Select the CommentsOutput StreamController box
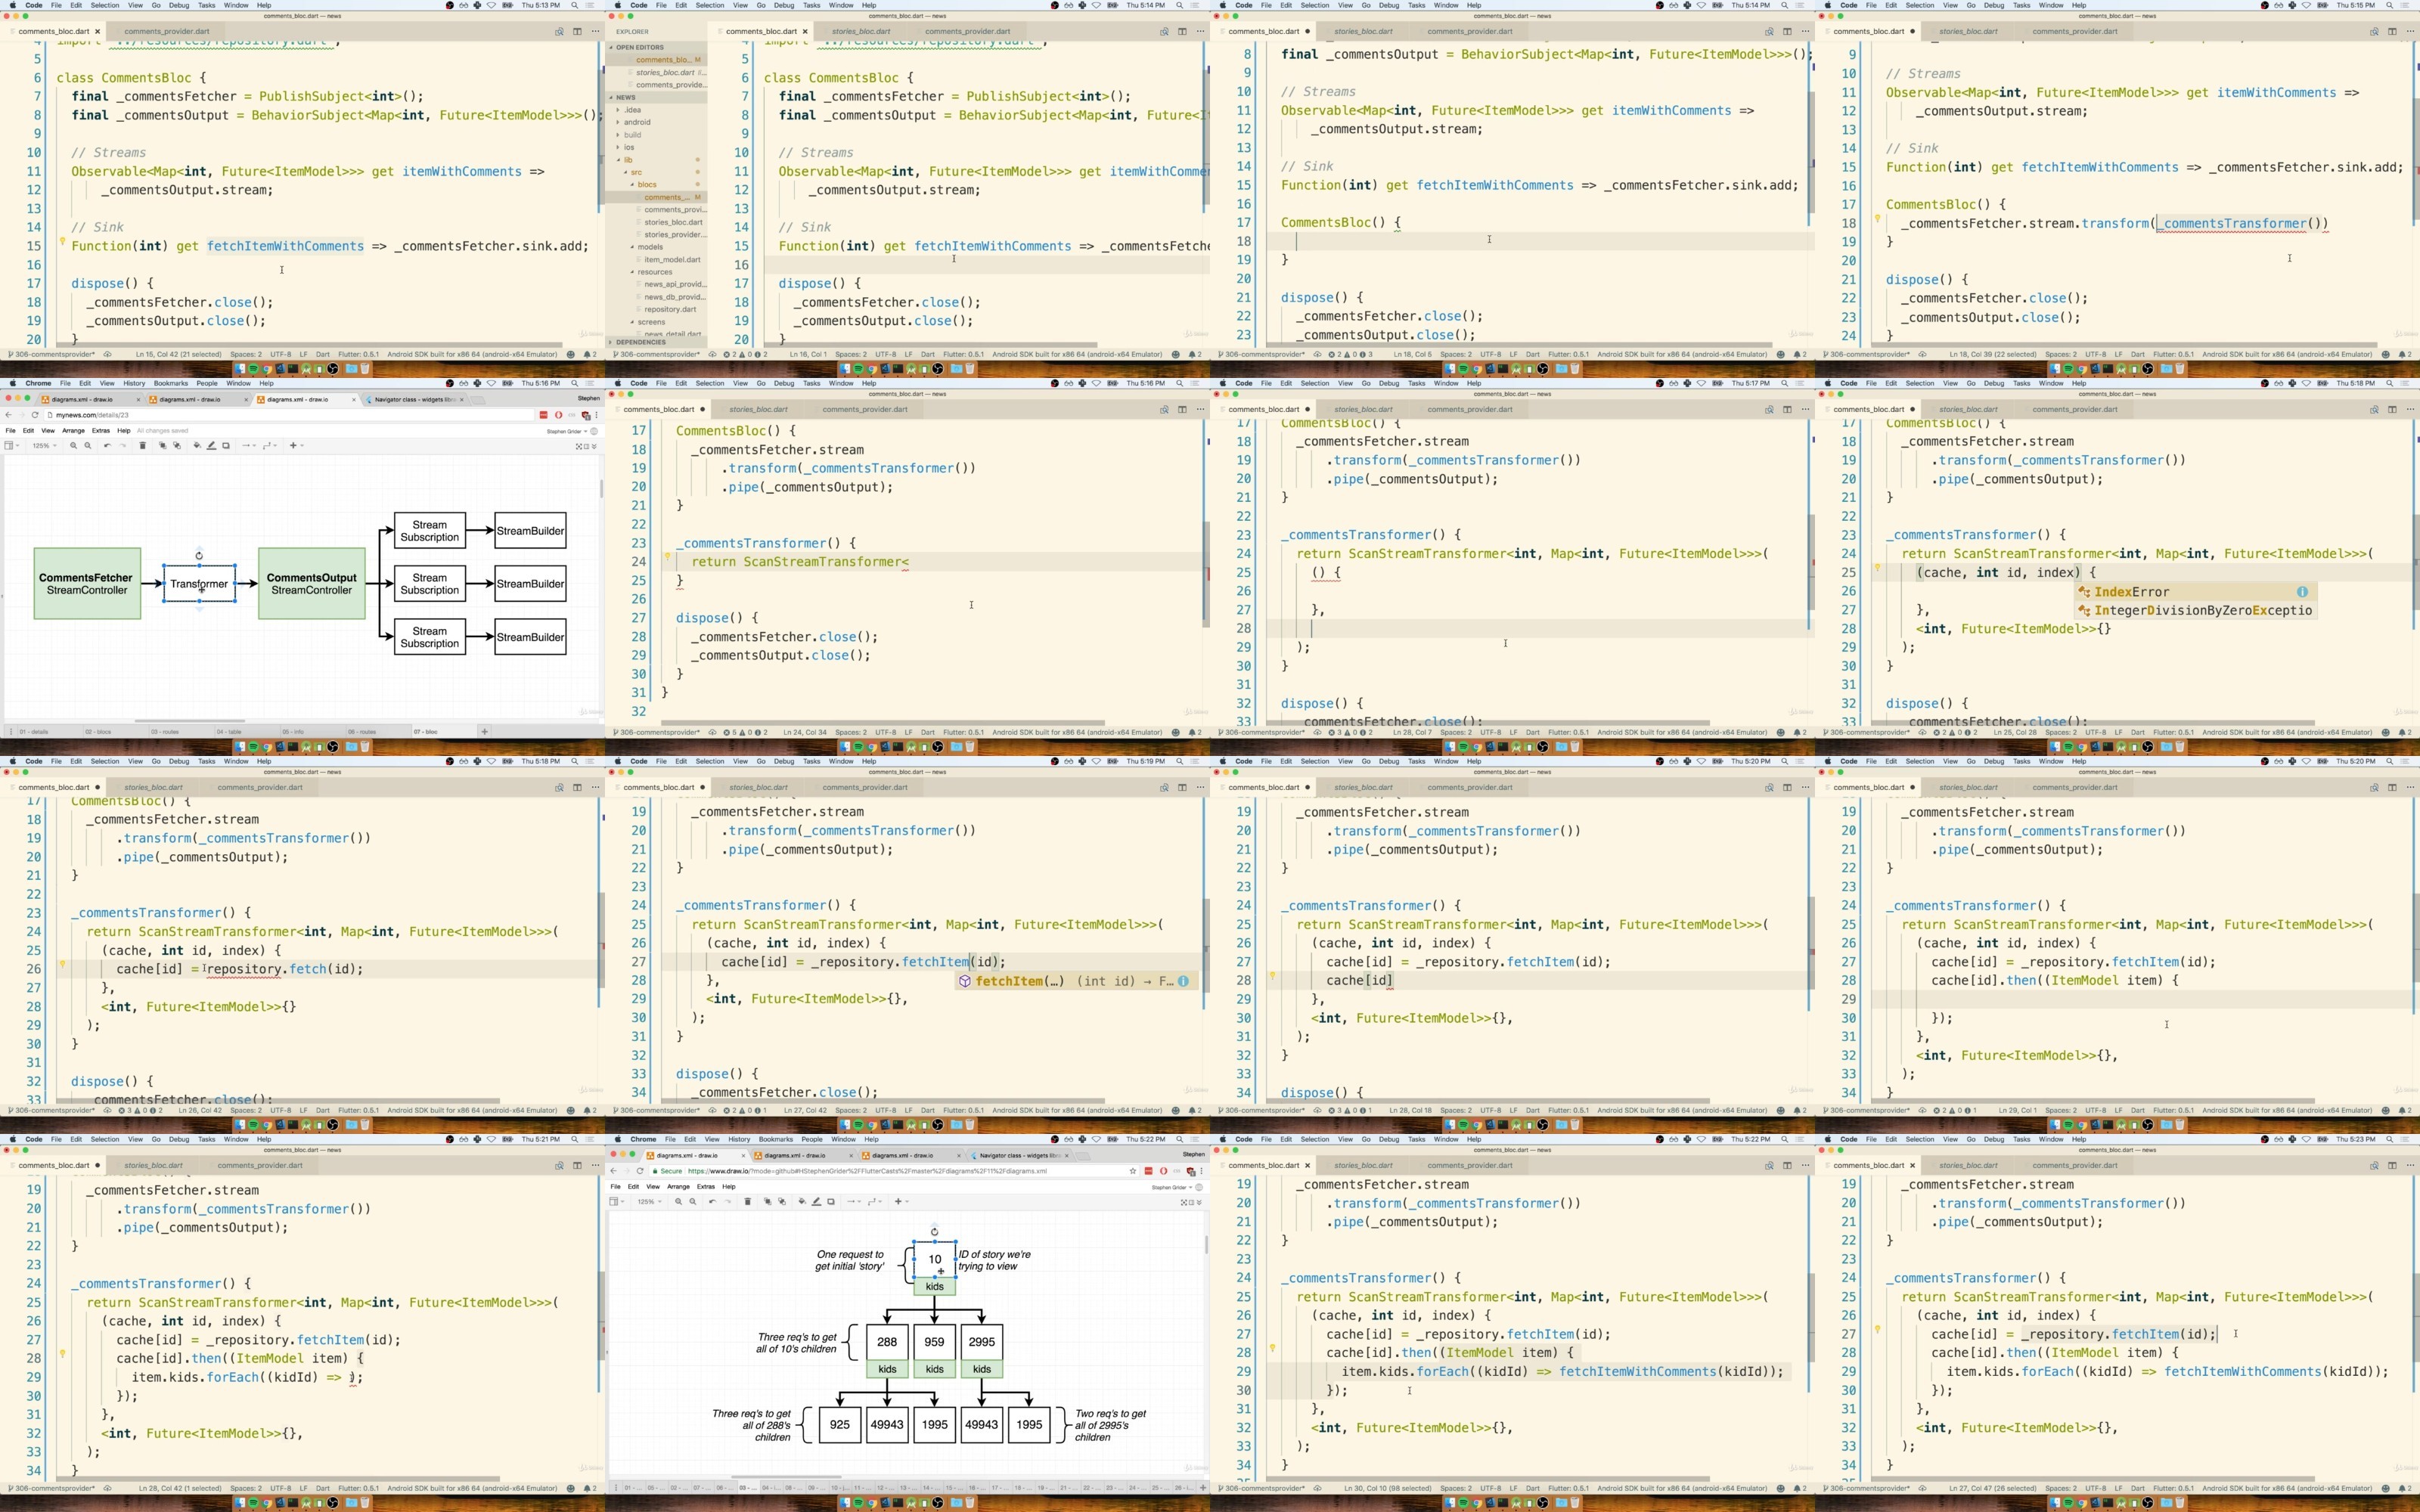Image resolution: width=2420 pixels, height=1512 pixels. tap(312, 584)
